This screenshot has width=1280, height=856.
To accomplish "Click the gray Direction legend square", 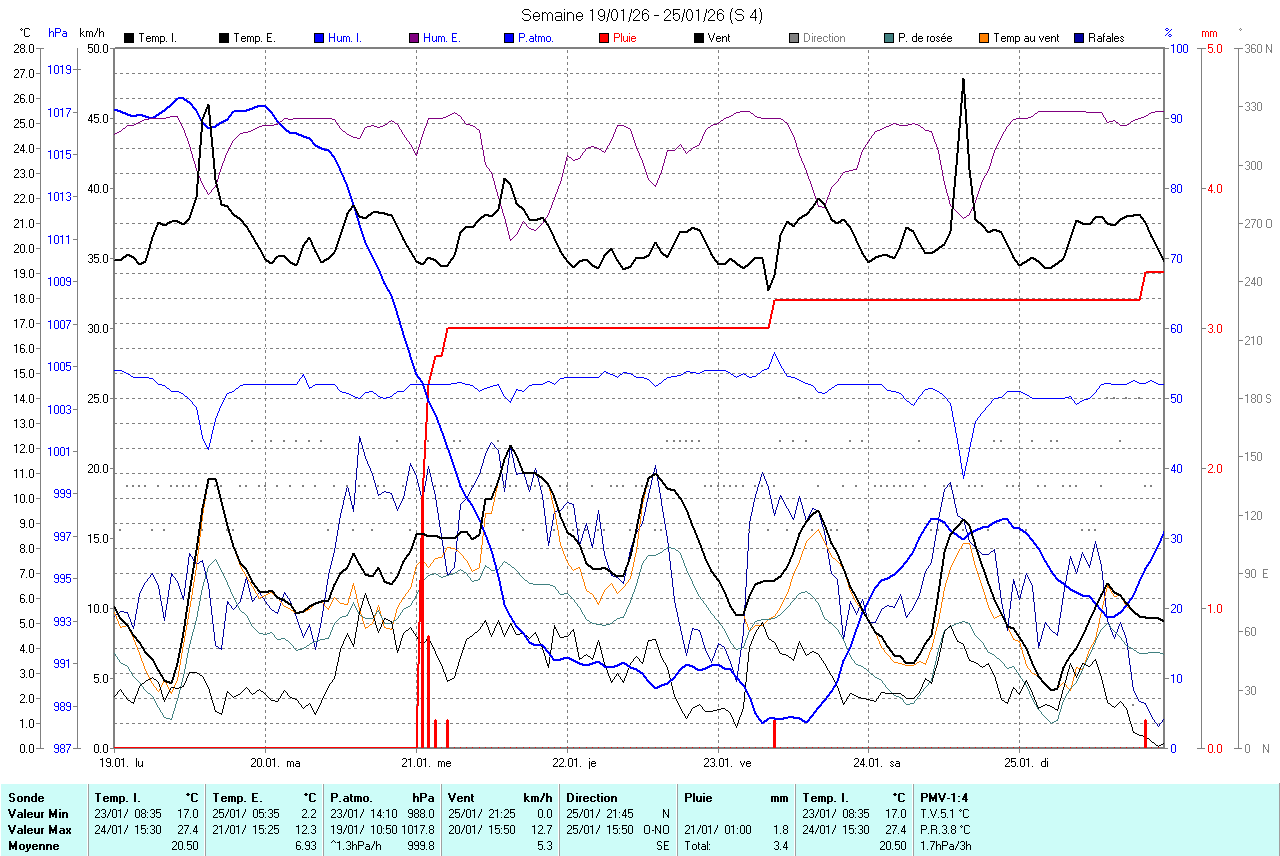I will click(x=794, y=38).
